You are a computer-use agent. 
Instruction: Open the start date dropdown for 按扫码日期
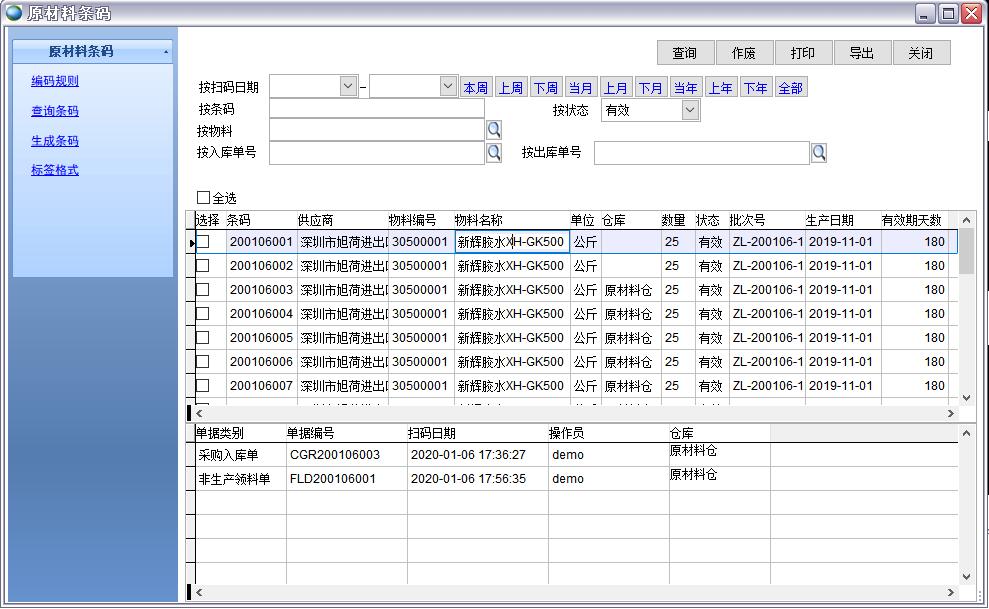348,87
